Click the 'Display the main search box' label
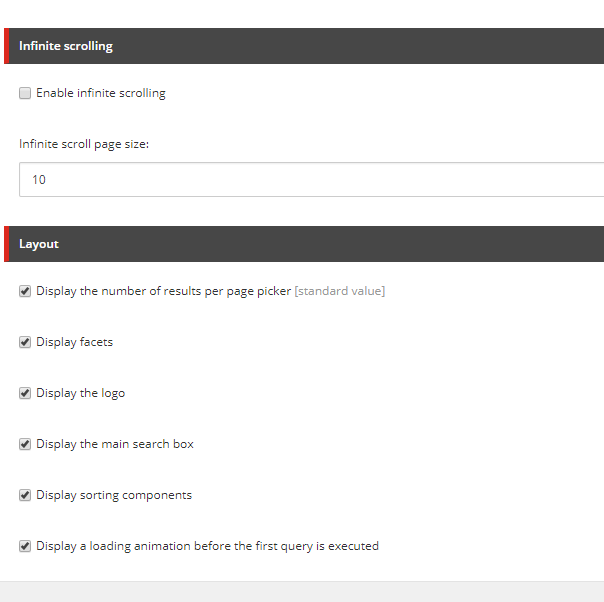 click(x=115, y=445)
